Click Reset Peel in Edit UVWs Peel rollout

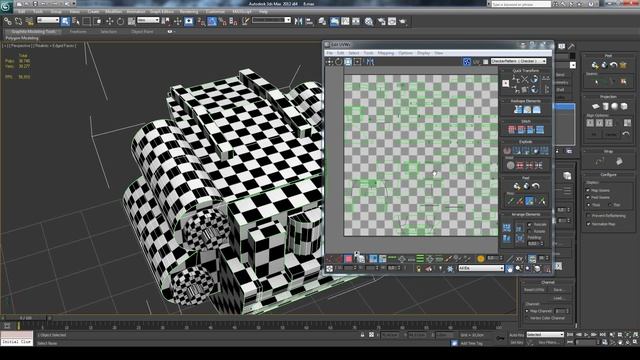pos(536,186)
